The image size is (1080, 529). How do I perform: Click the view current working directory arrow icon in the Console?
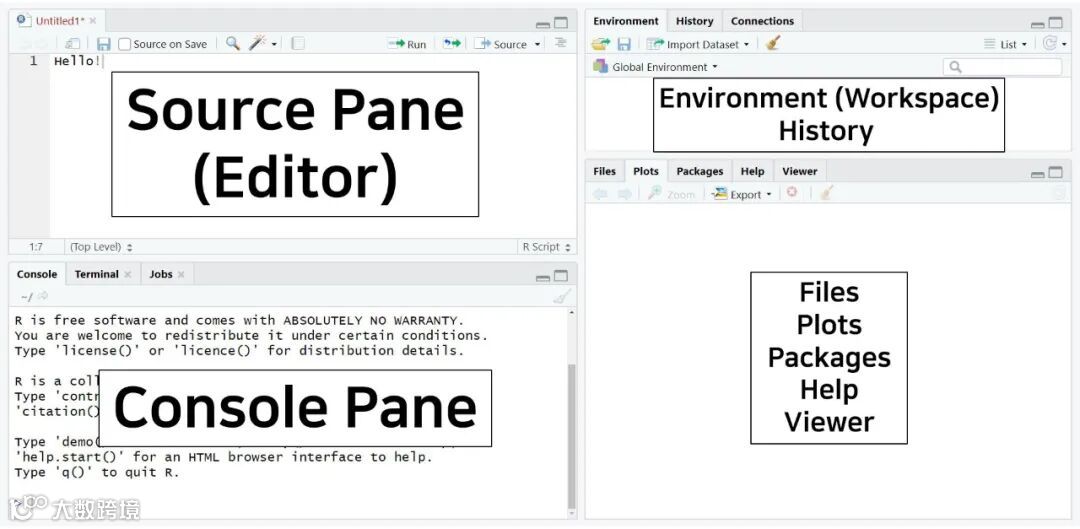[x=43, y=296]
